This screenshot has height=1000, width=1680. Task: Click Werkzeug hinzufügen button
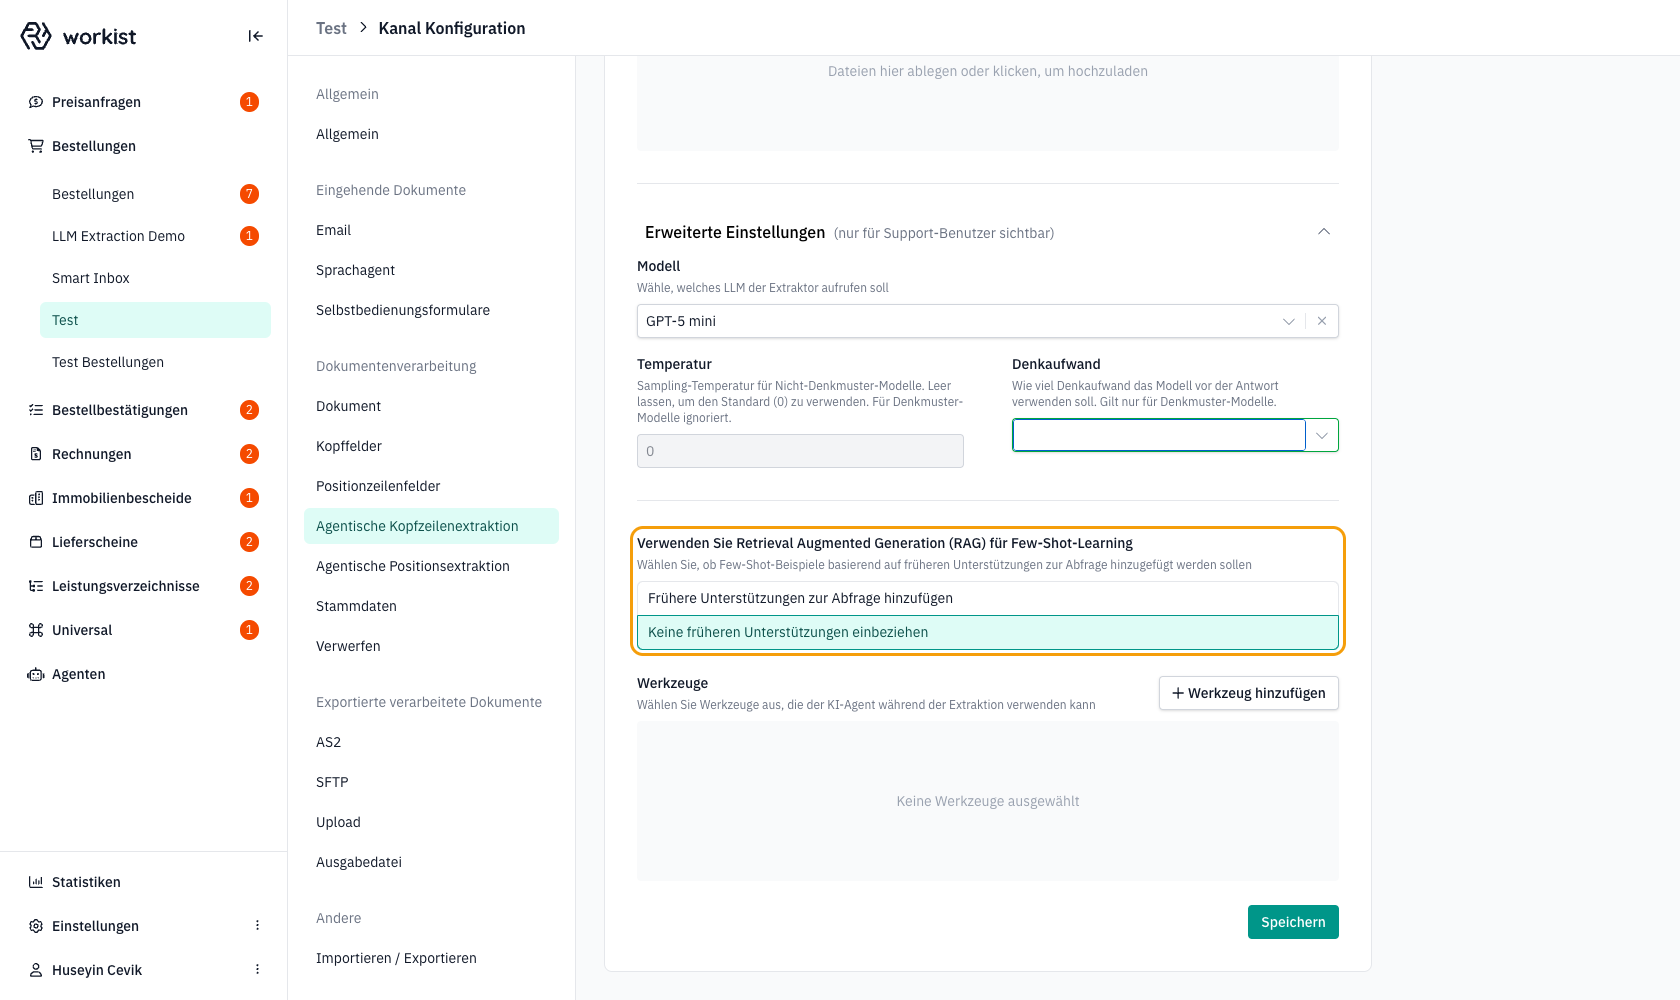[1249, 693]
